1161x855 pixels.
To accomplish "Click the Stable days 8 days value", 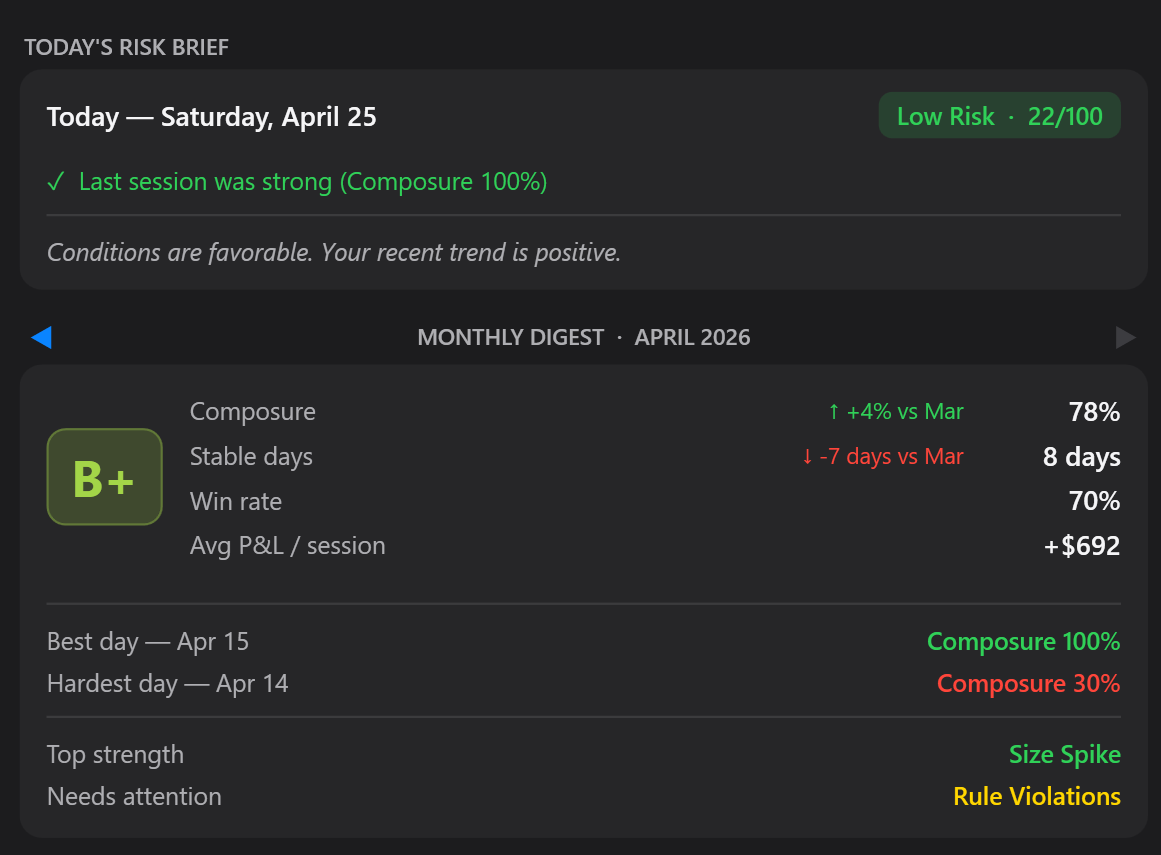I will [1081, 457].
